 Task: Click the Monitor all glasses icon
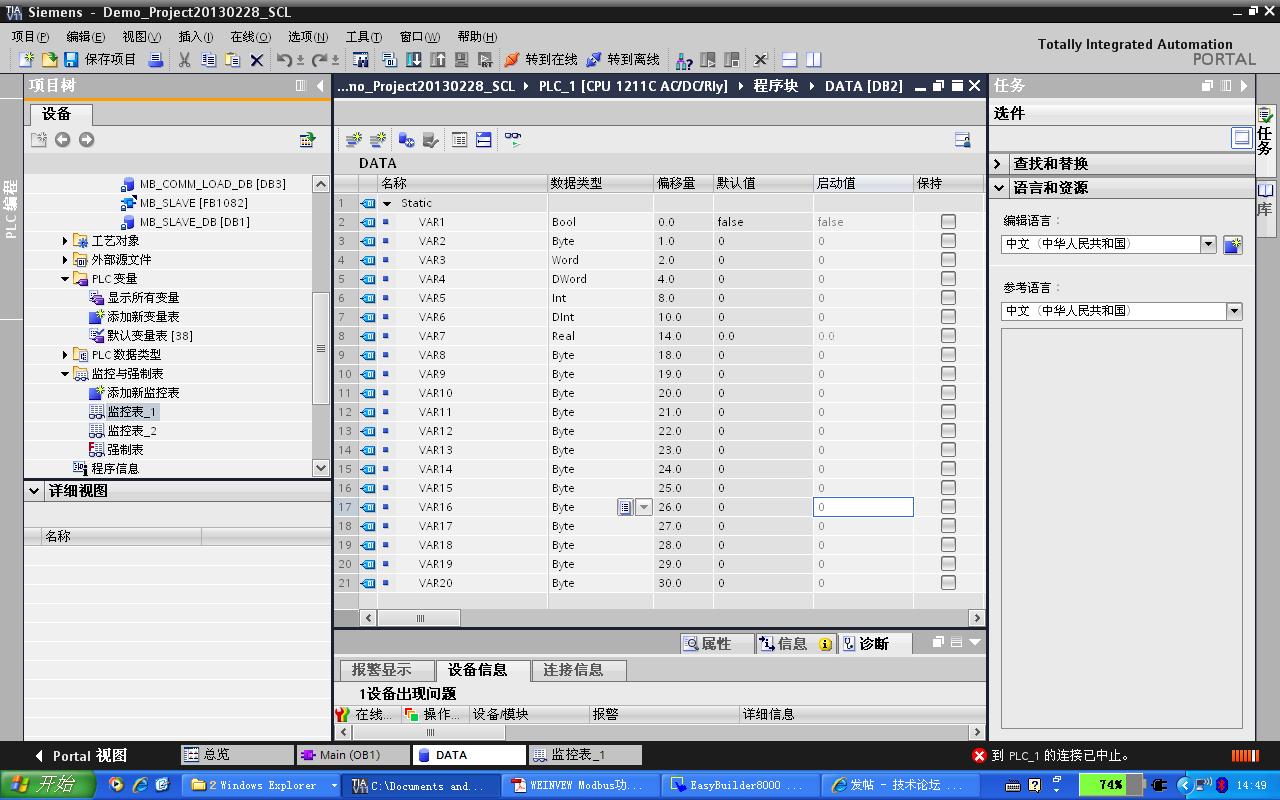pyautogui.click(x=513, y=140)
